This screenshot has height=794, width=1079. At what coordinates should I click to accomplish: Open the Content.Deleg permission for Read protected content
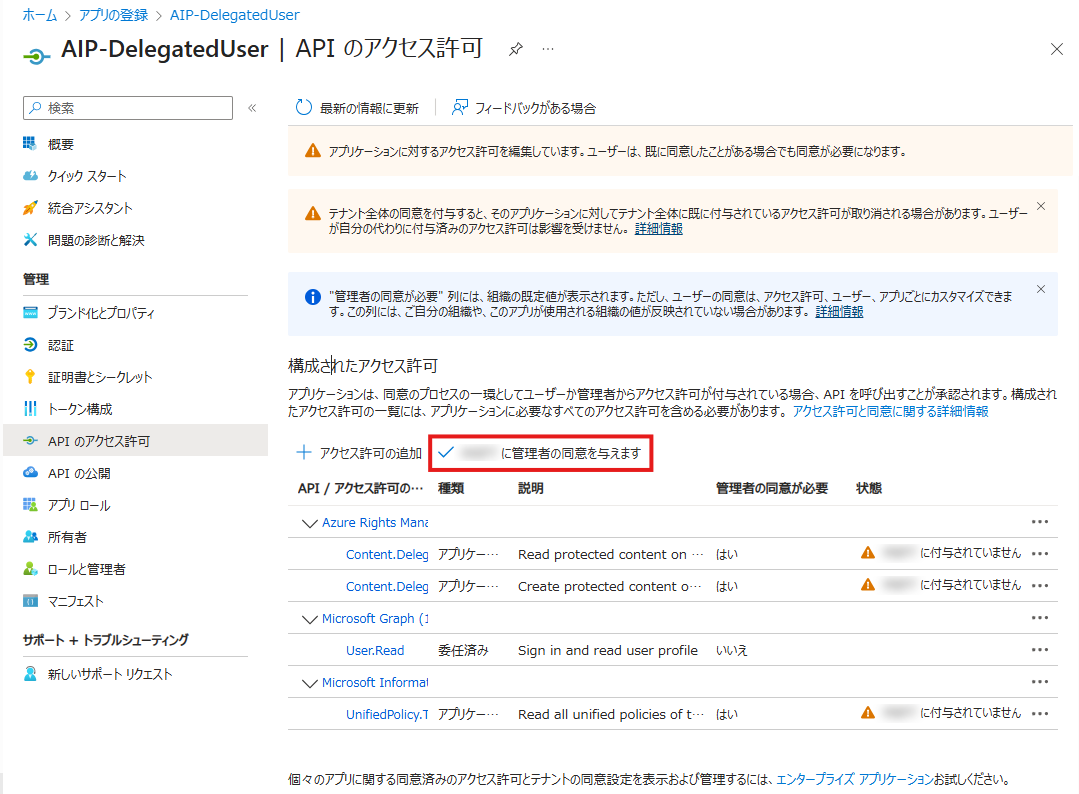[387, 555]
